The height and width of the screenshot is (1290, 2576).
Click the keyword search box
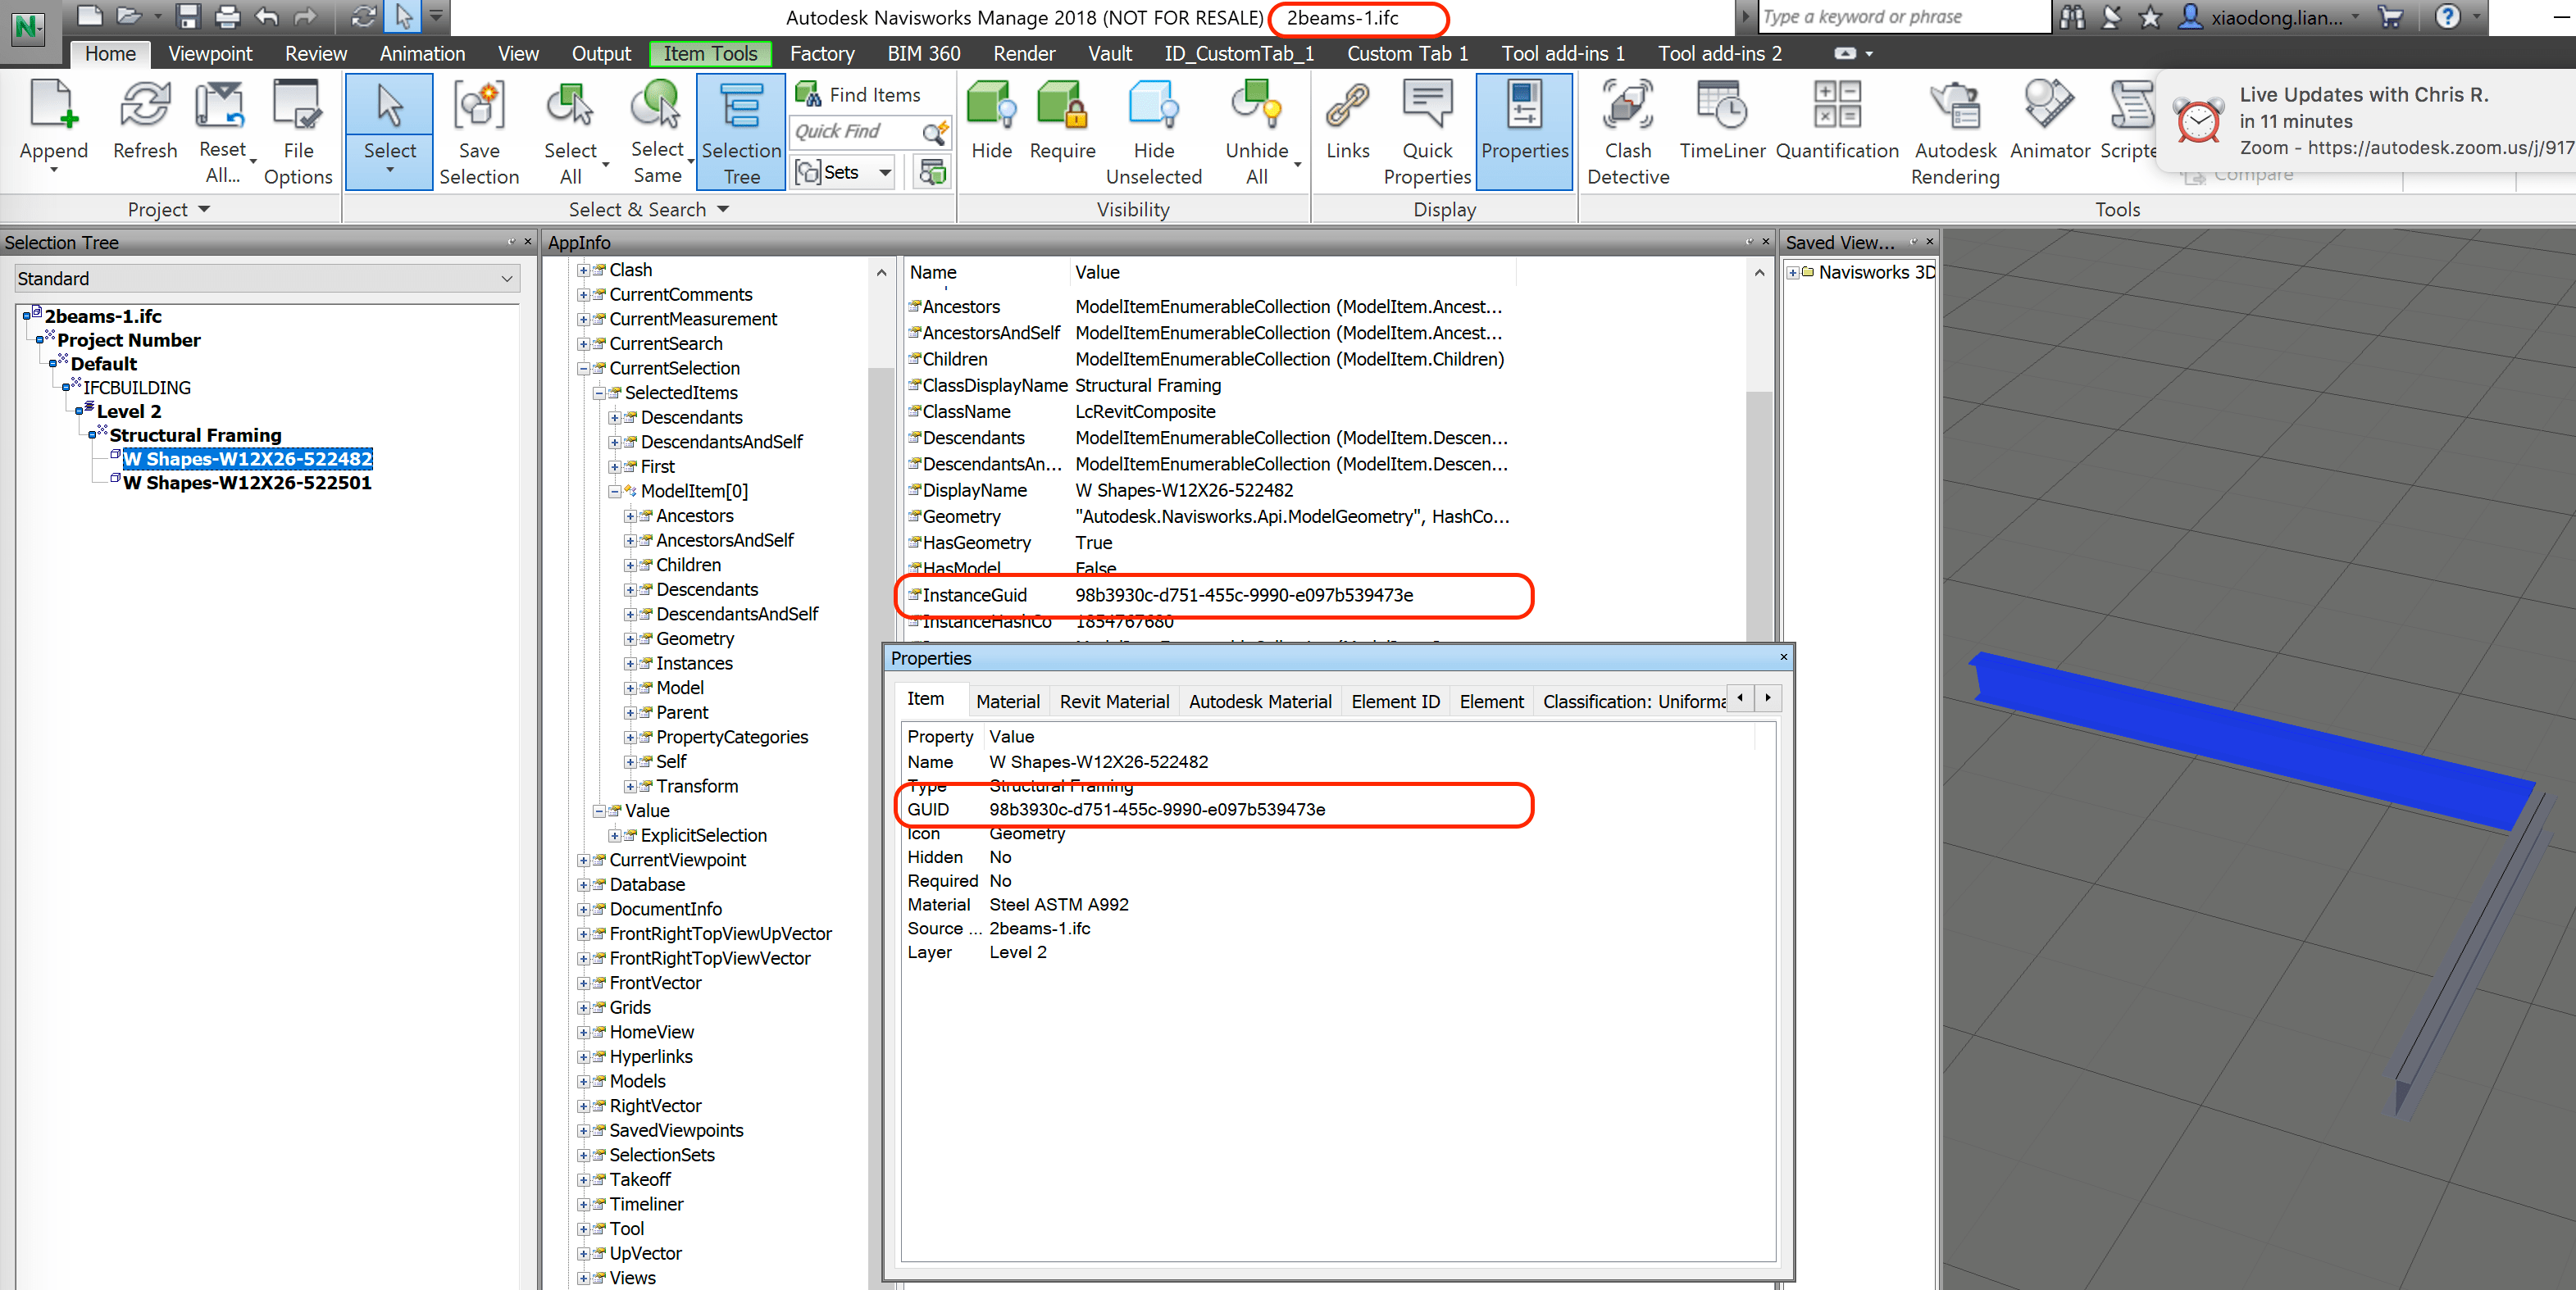(x=1902, y=17)
